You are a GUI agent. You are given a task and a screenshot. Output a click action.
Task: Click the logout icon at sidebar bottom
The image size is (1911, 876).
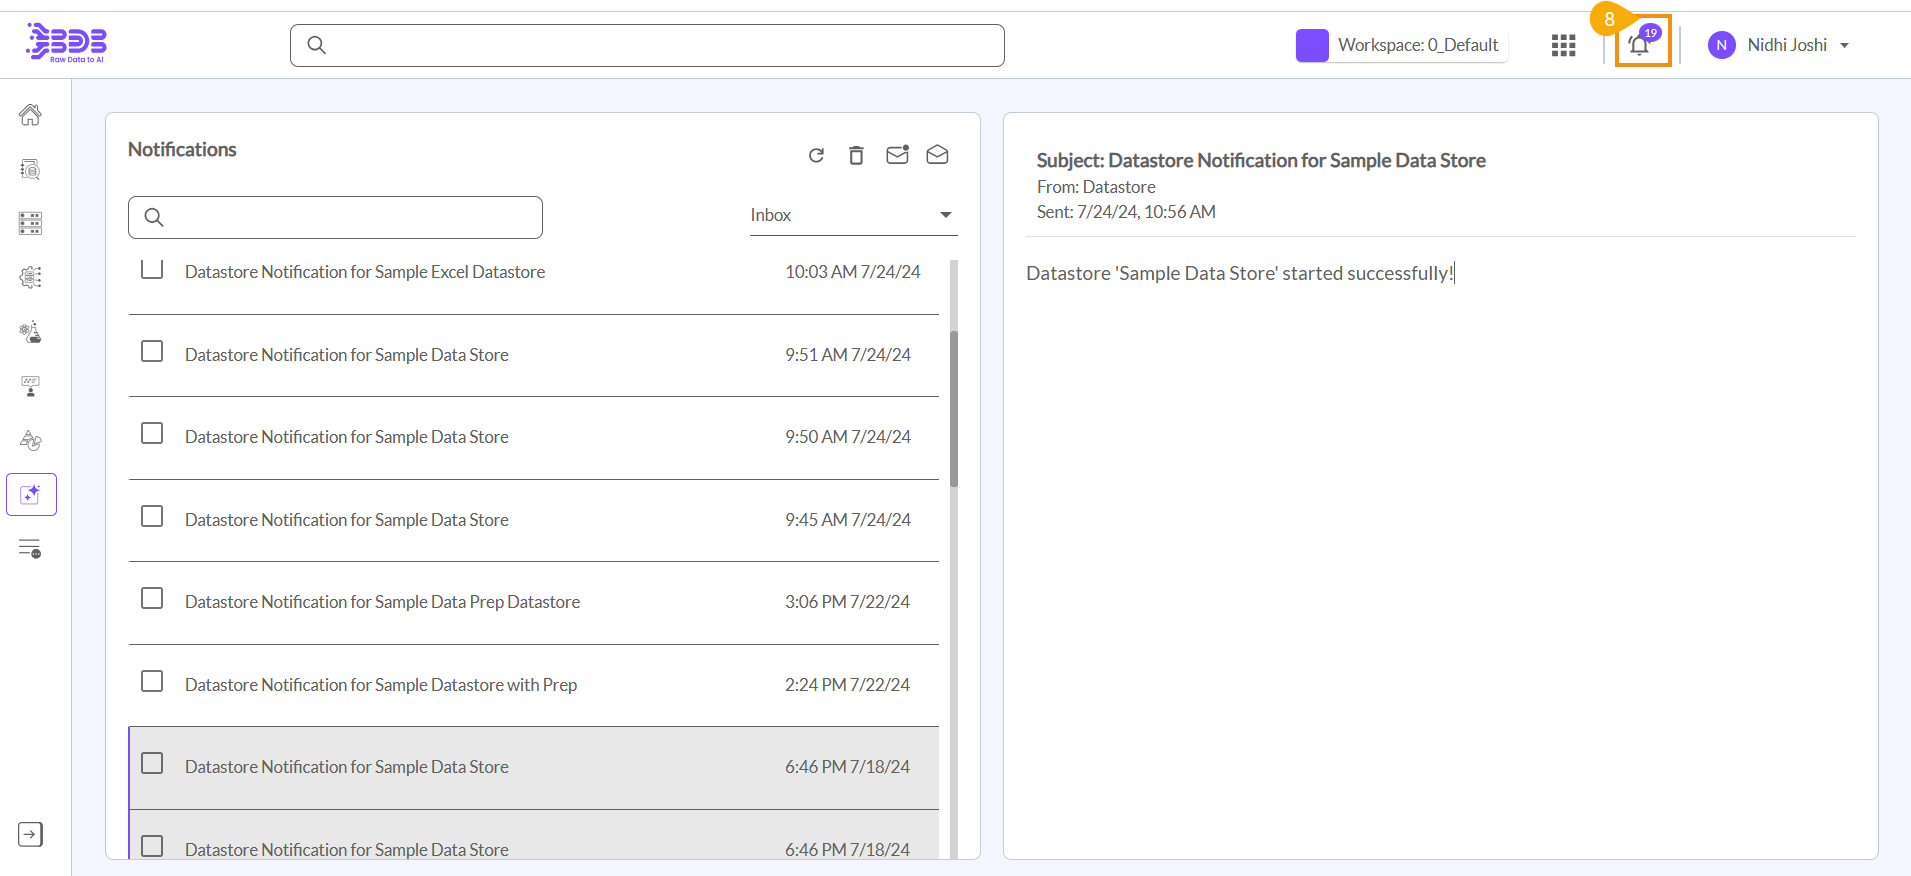30,834
